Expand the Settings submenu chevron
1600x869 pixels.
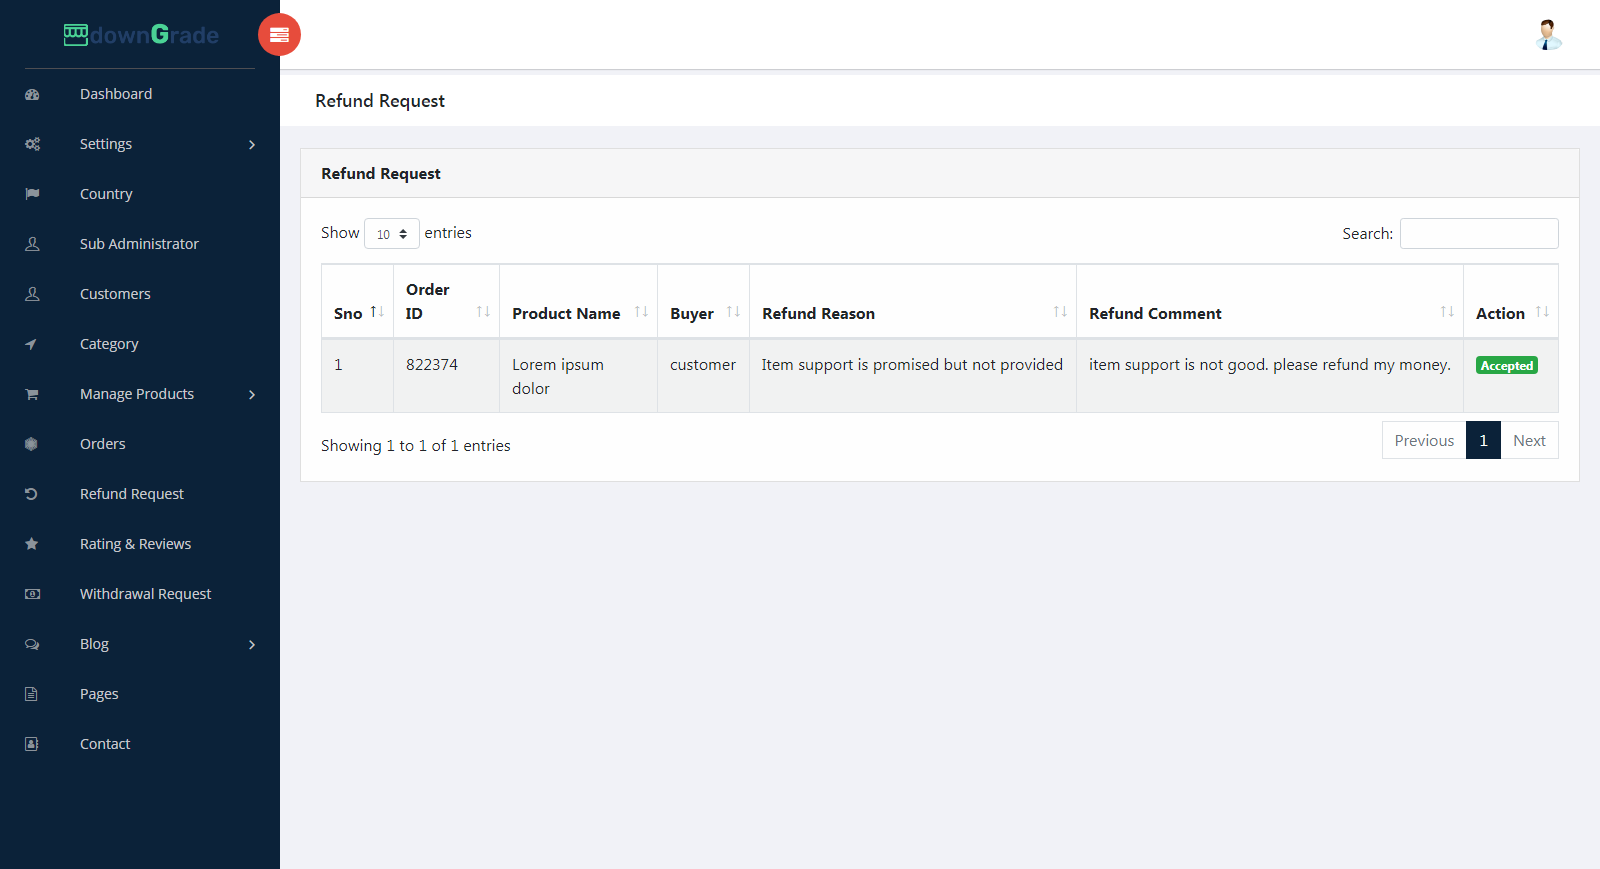[x=252, y=145]
